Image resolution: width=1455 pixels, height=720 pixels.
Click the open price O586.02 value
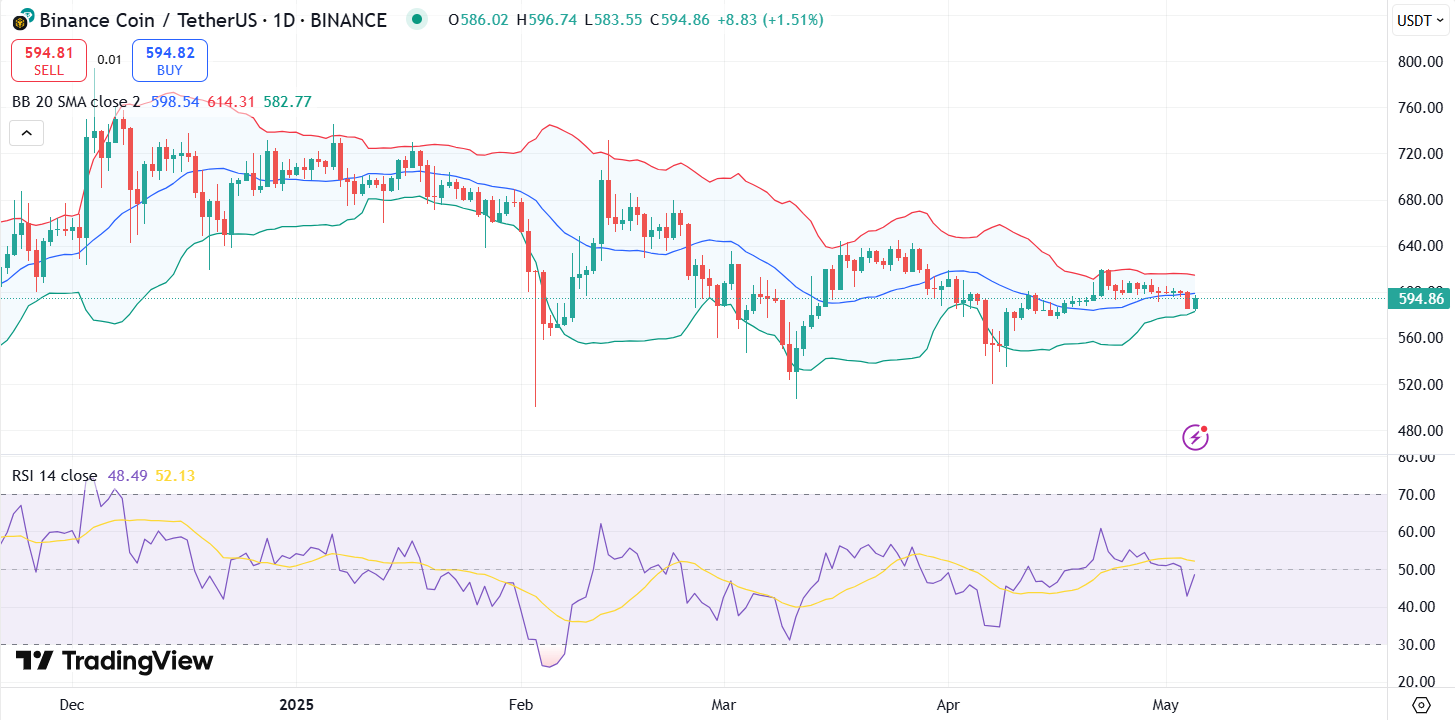479,20
